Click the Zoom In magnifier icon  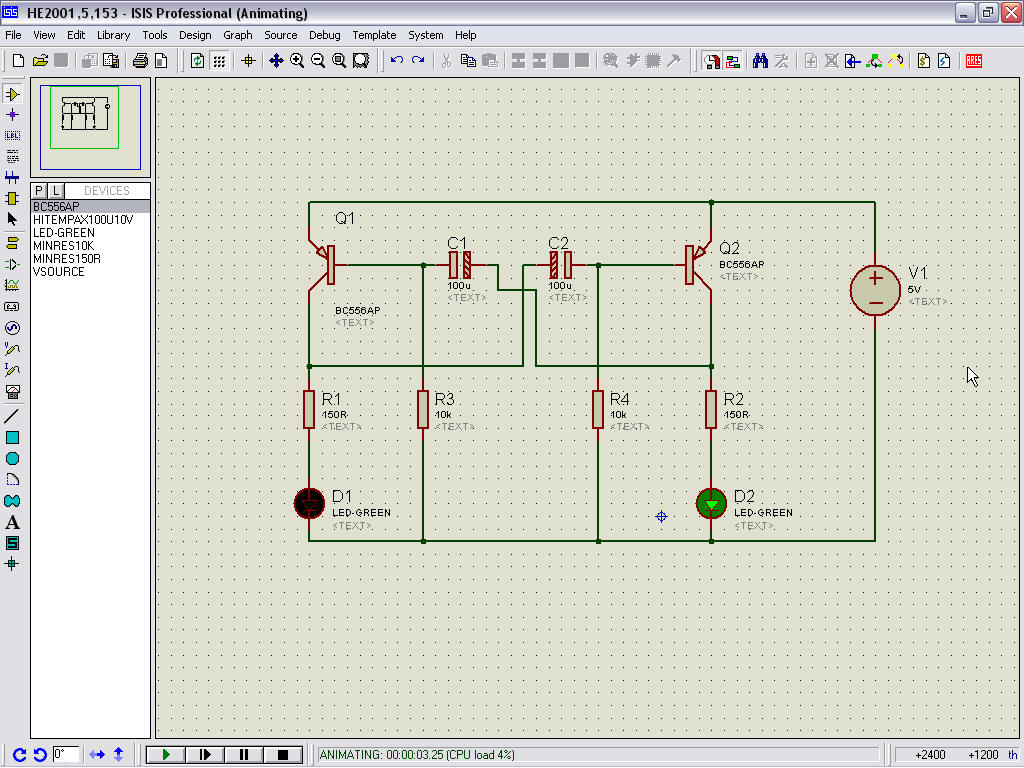click(x=297, y=61)
